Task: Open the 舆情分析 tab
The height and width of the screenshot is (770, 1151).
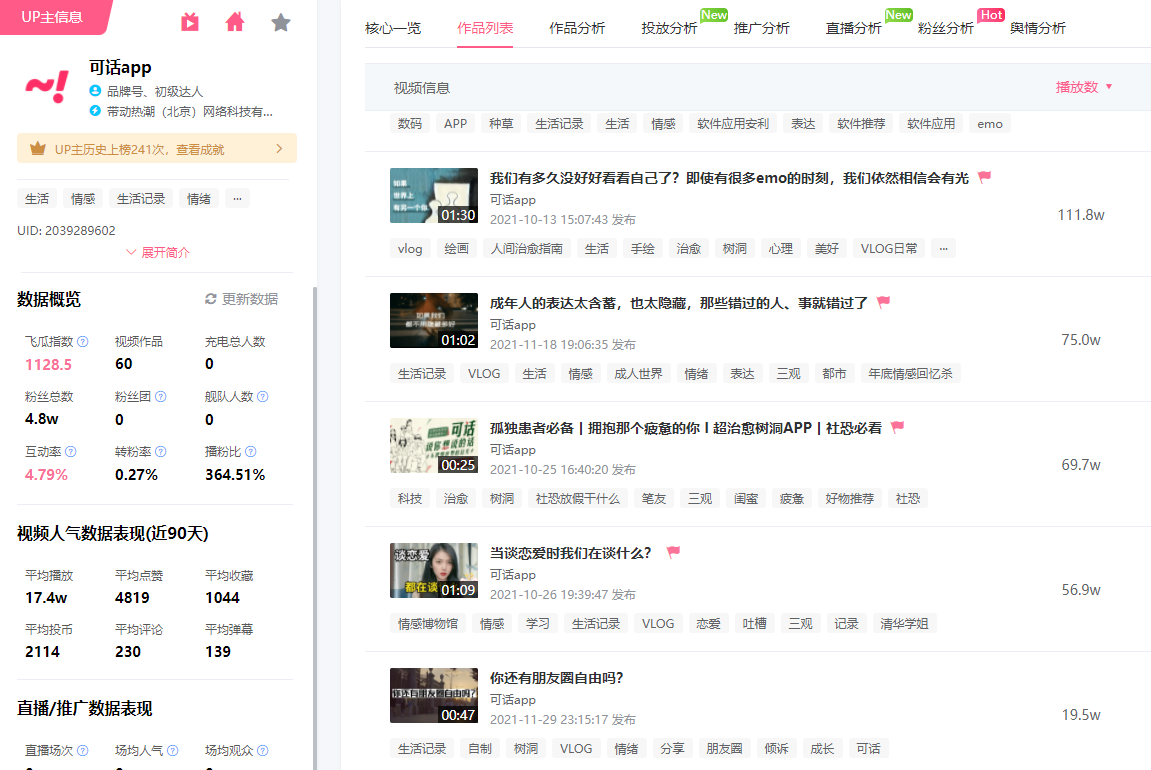Action: 1037,28
